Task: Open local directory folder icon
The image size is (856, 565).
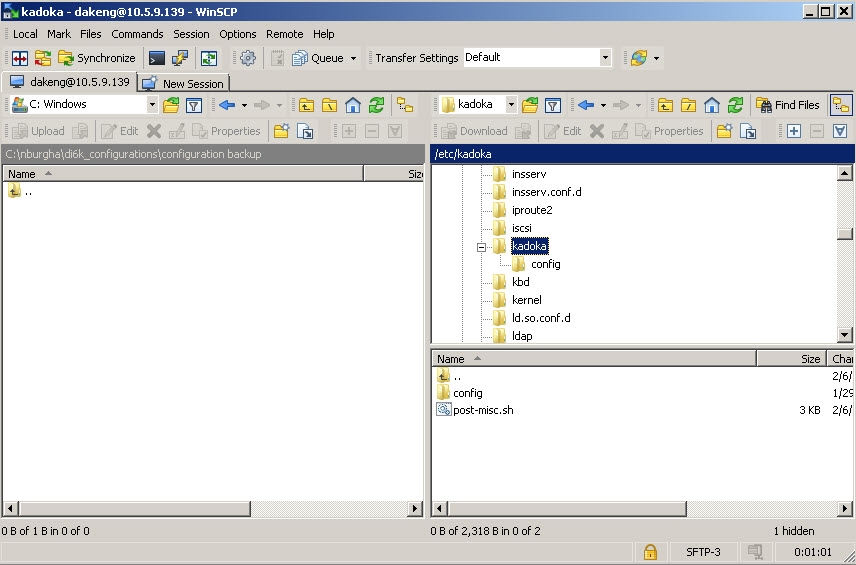Action: (171, 105)
